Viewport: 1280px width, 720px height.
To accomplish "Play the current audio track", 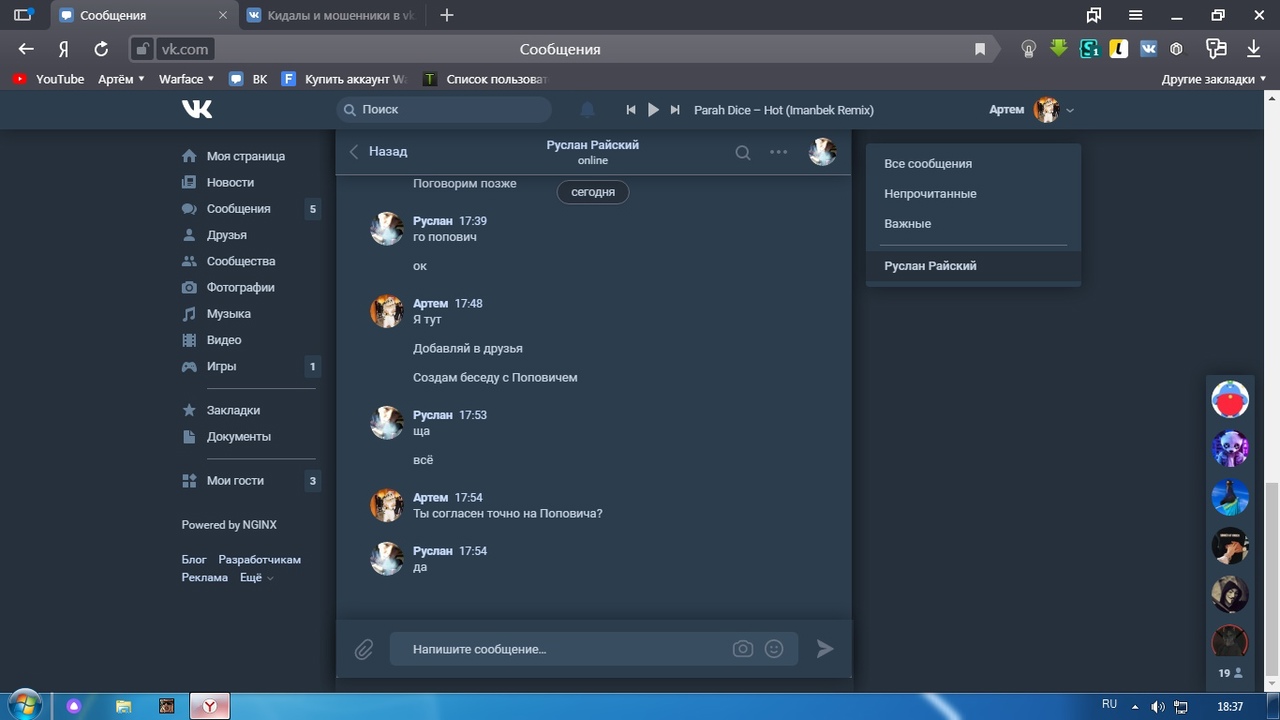I will [x=653, y=110].
